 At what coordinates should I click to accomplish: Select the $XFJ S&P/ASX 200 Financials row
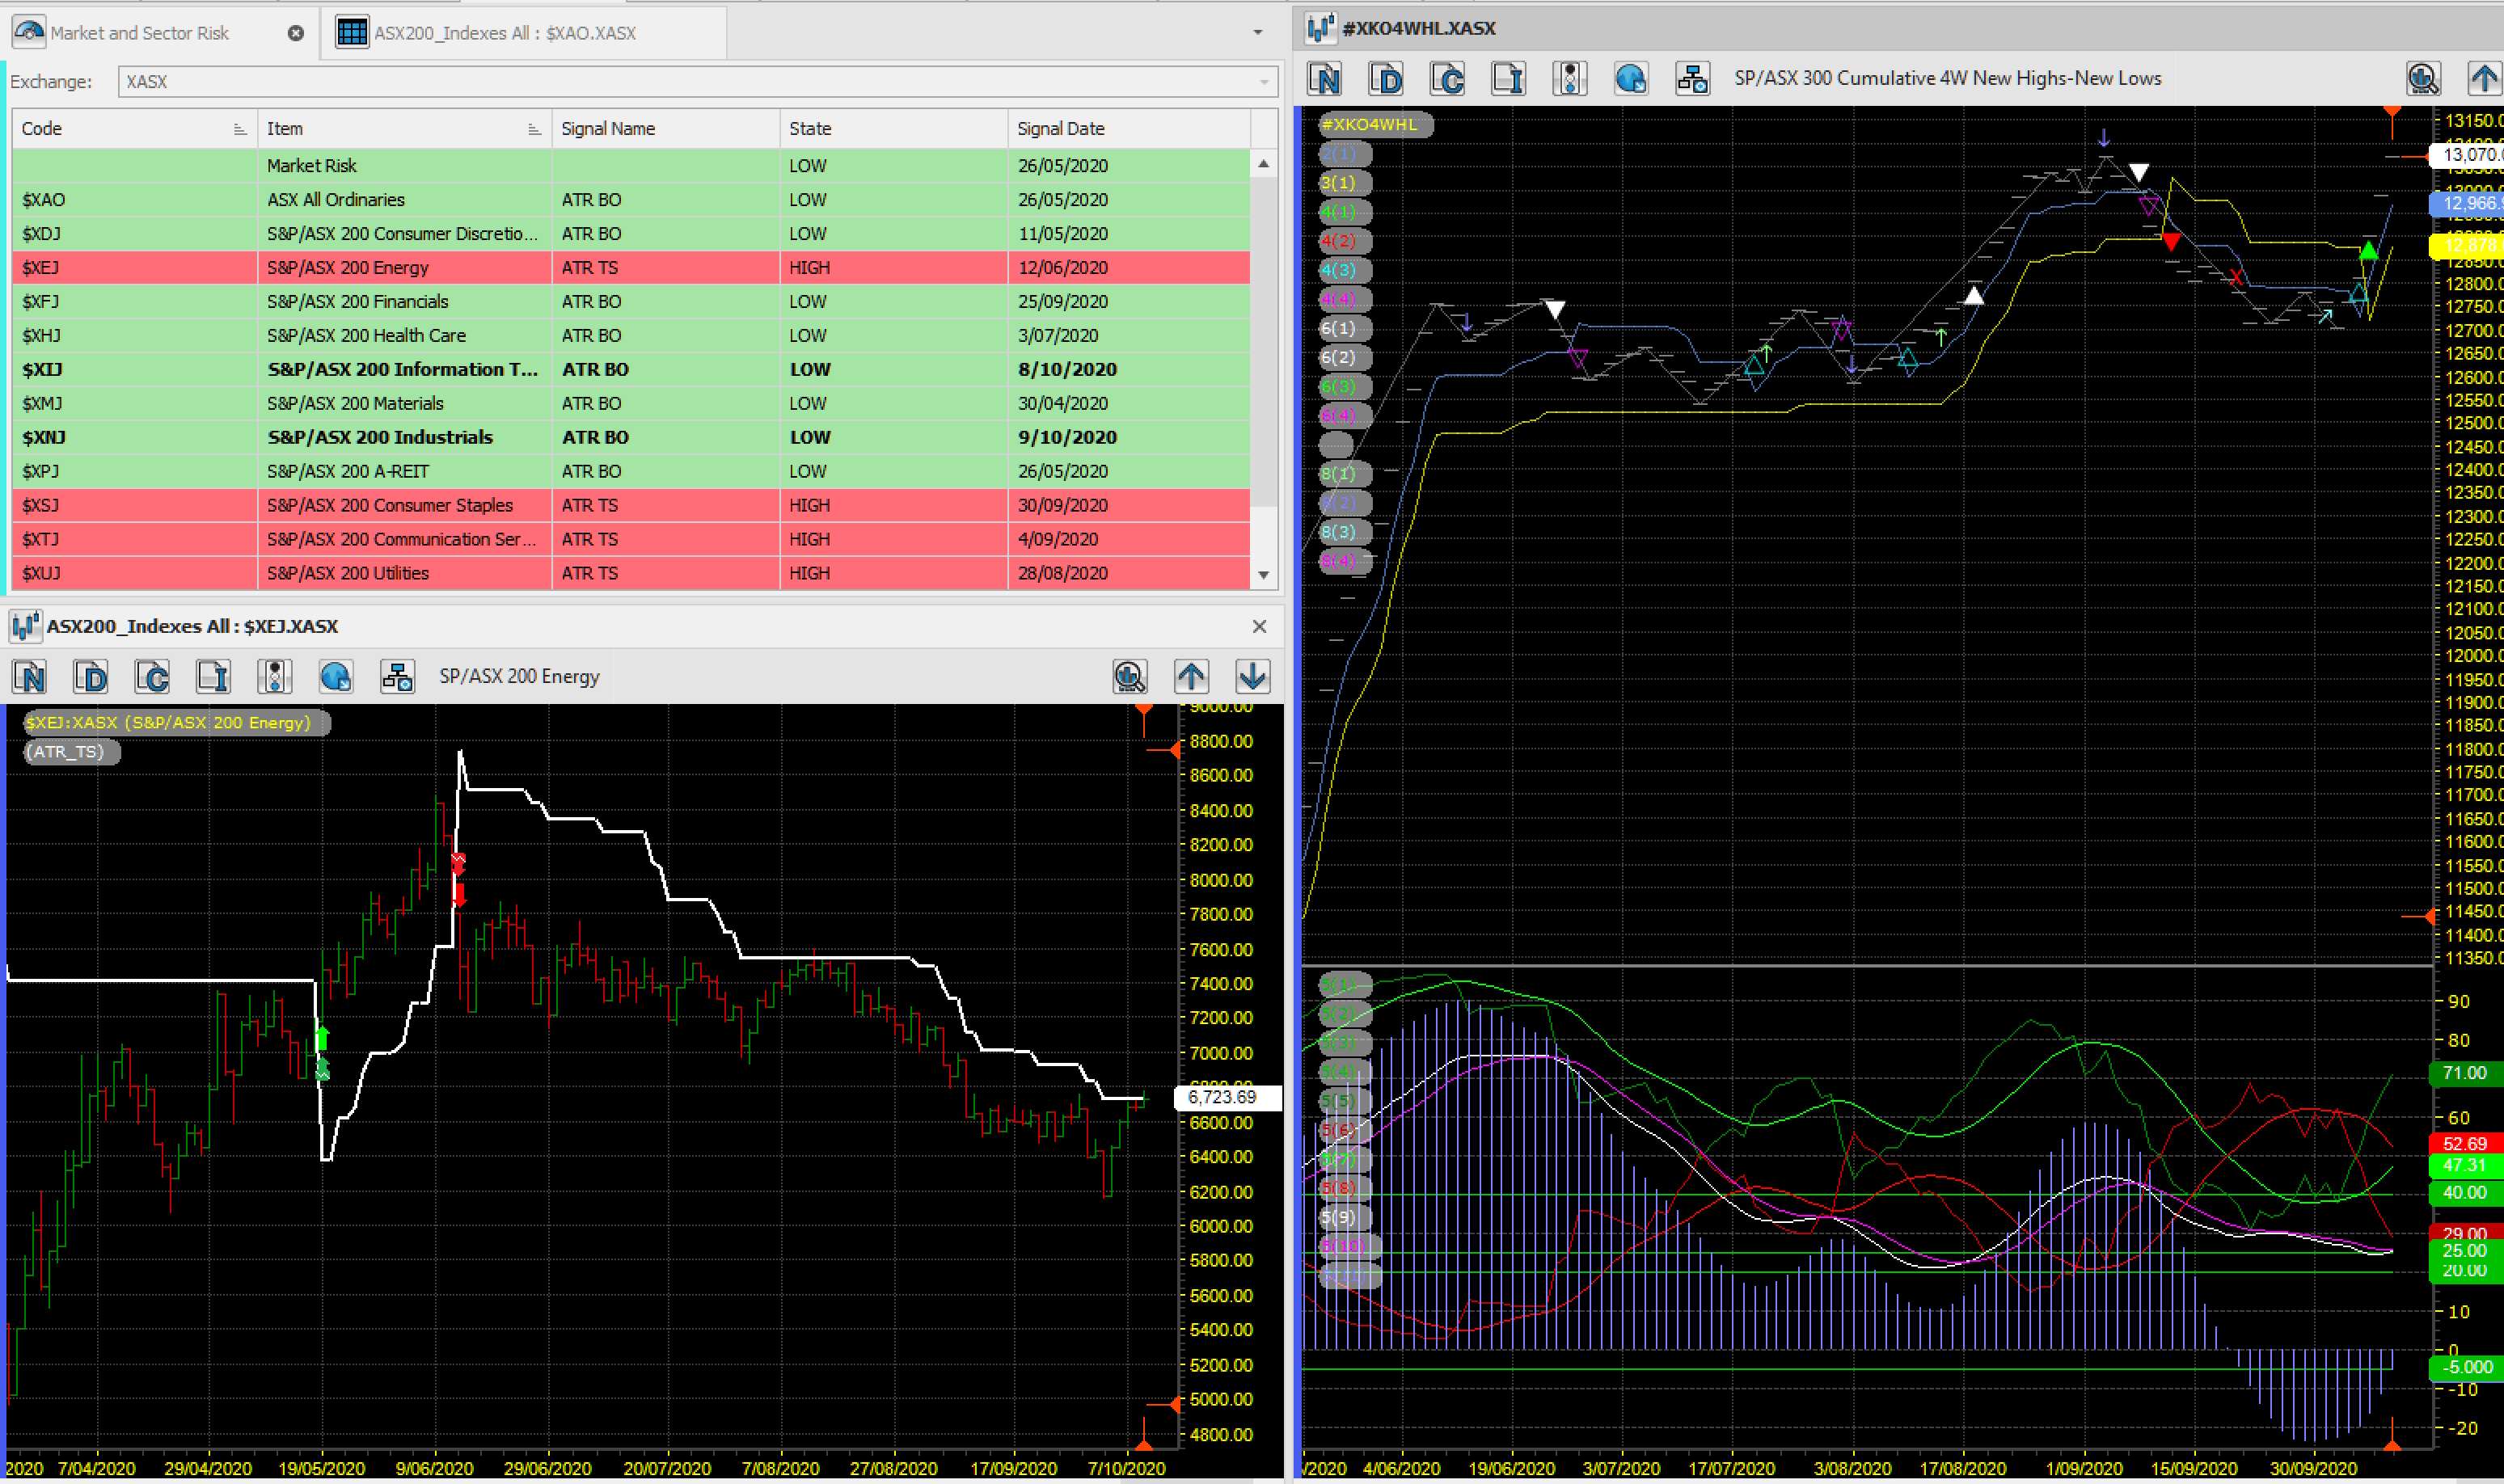[x=631, y=302]
